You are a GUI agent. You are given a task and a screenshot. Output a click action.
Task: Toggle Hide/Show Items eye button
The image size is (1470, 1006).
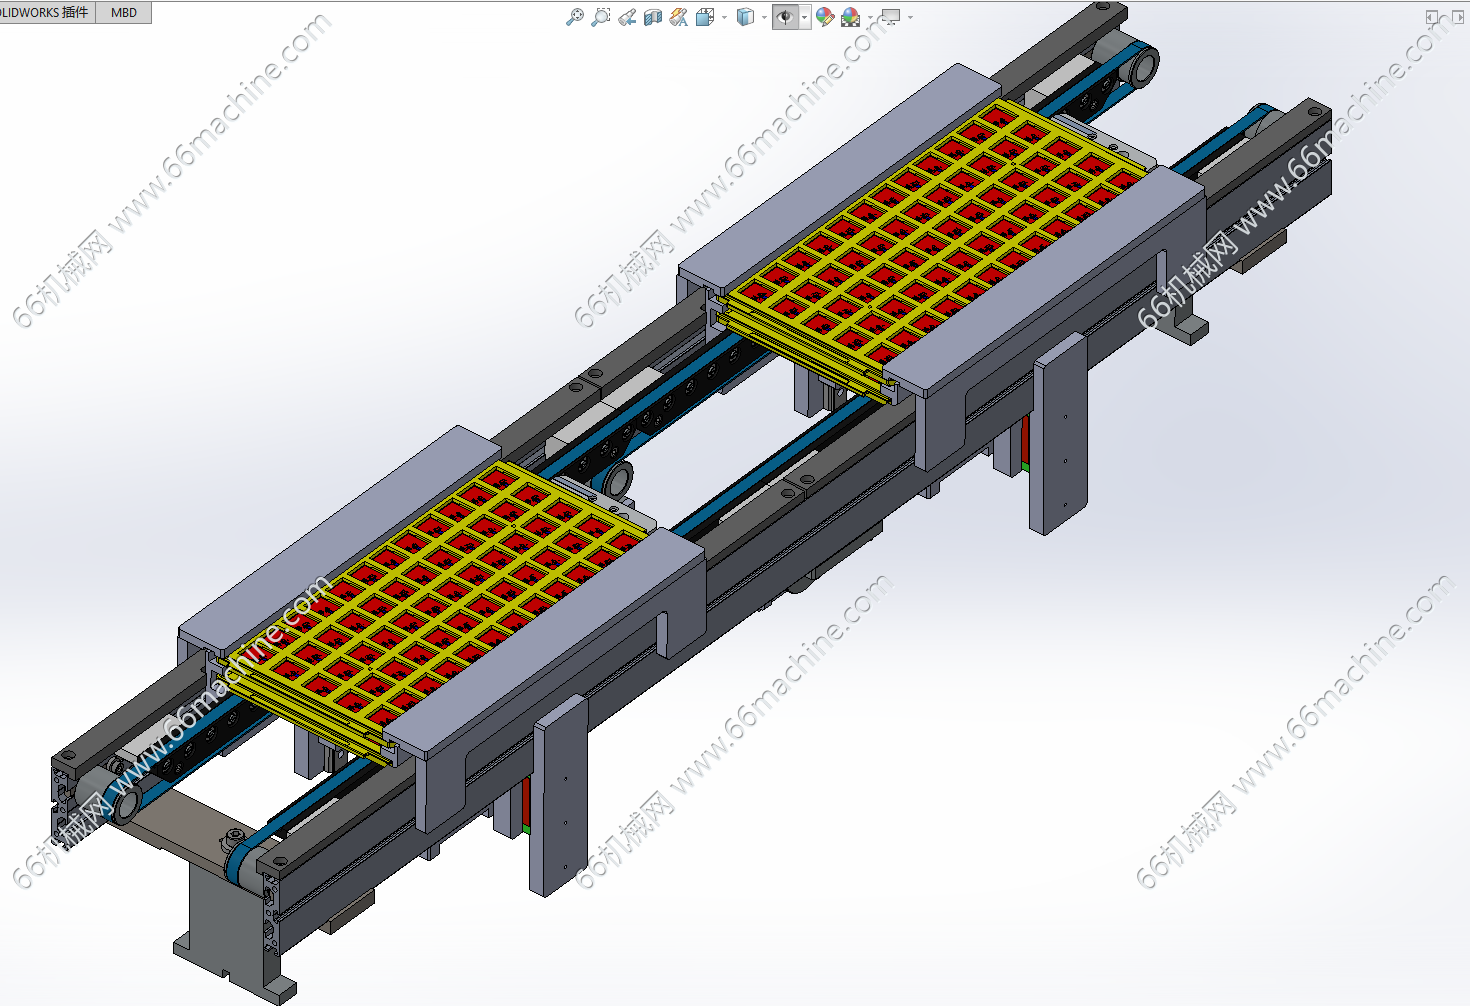point(785,17)
